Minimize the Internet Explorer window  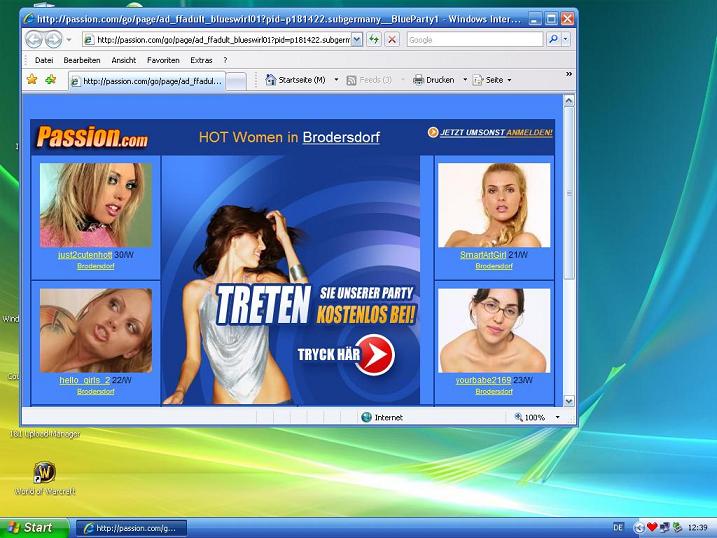pos(535,19)
